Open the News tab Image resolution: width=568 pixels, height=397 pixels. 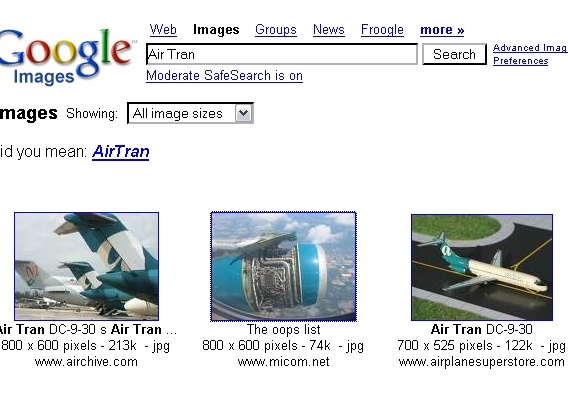pyautogui.click(x=329, y=29)
